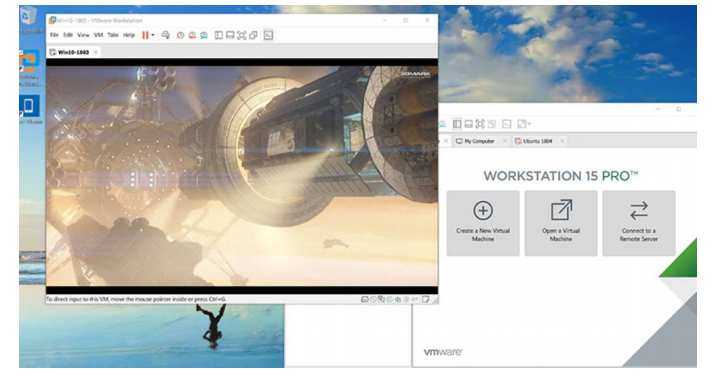Switch to the Ubuntu 1804 tab
This screenshot has height=378, width=719.
pos(537,141)
